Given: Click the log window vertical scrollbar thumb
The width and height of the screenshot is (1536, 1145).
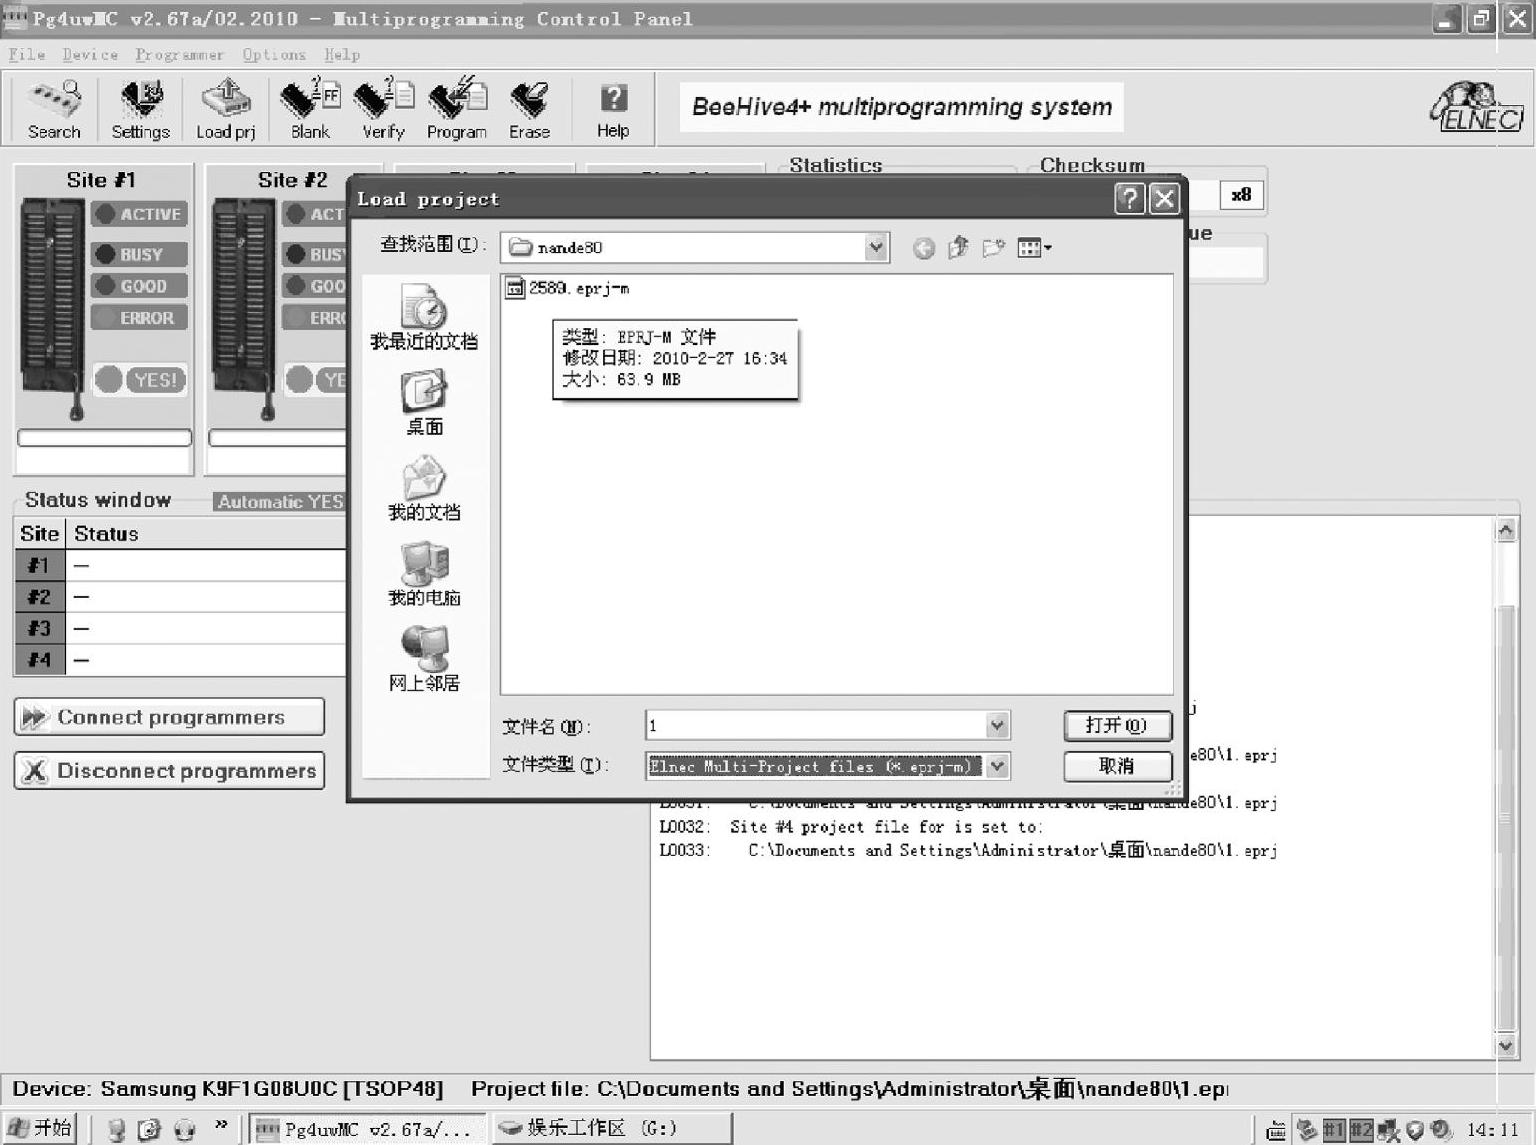Looking at the screenshot, I should [x=1506, y=818].
